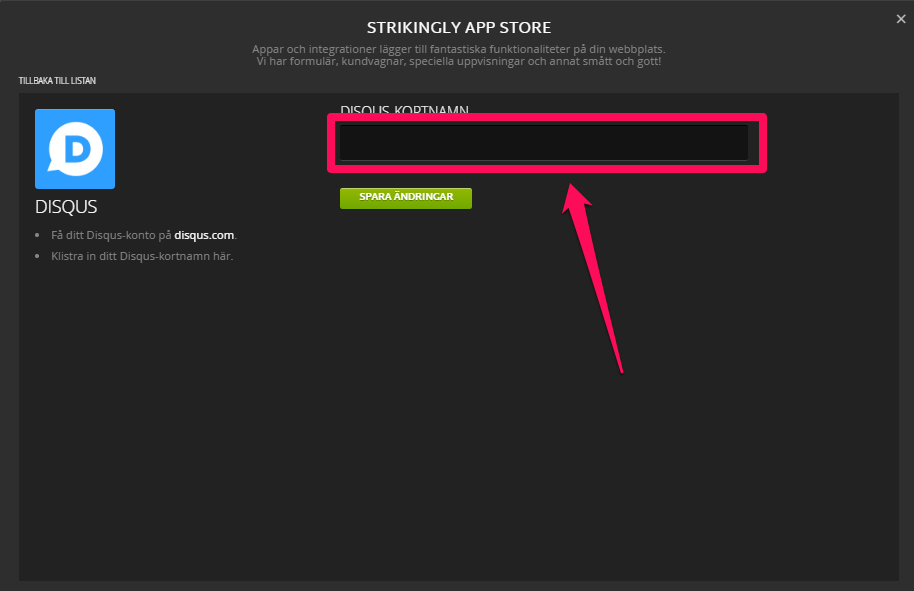Click the Disqus shortname input field
Viewport: 914px width, 591px height.
(543, 143)
